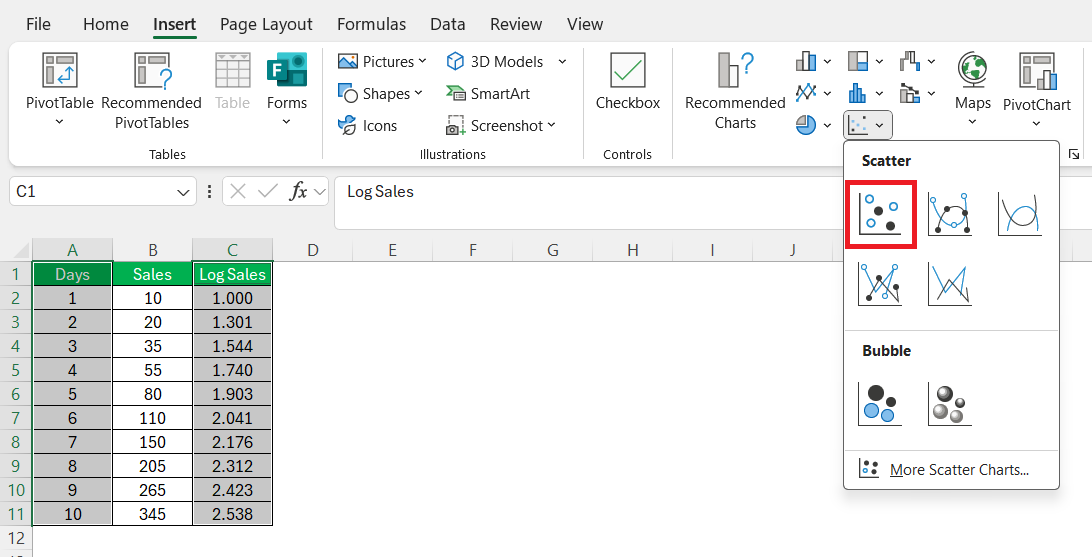Expand the Forms dropdown arrow
1092x557 pixels.
click(286, 122)
